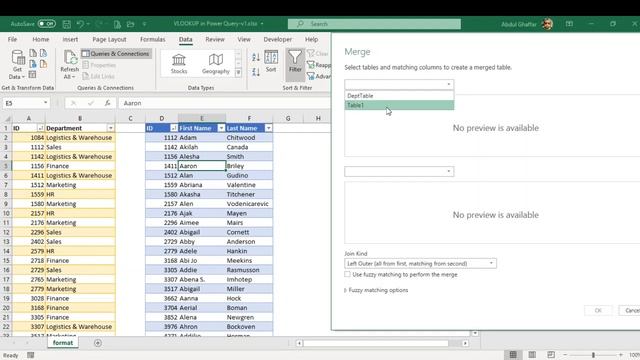Open ID column D filter dropdown
Screen dimensions: 640x360
[x=173, y=128]
